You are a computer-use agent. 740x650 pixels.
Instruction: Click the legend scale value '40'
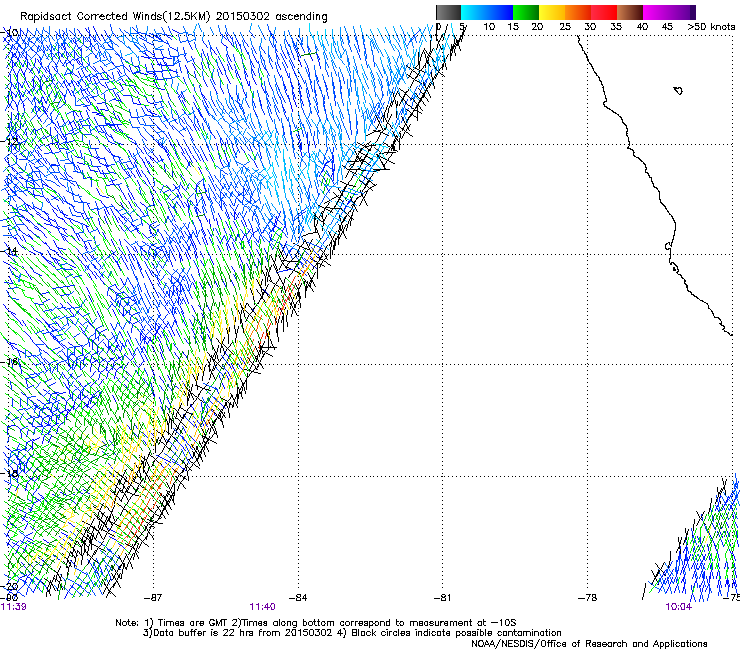coord(642,27)
